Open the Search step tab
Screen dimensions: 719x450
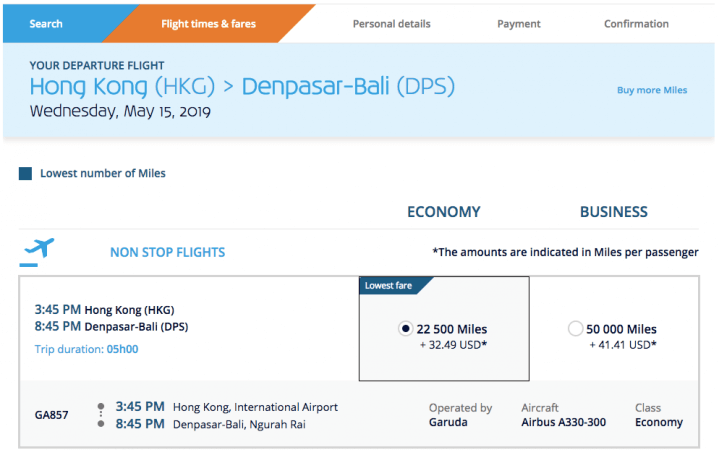(46, 24)
